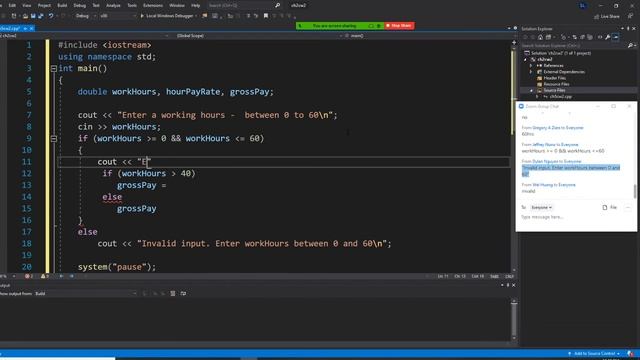640x360 pixels.
Task: Click the Save All toolbar icon
Action: 40,16
